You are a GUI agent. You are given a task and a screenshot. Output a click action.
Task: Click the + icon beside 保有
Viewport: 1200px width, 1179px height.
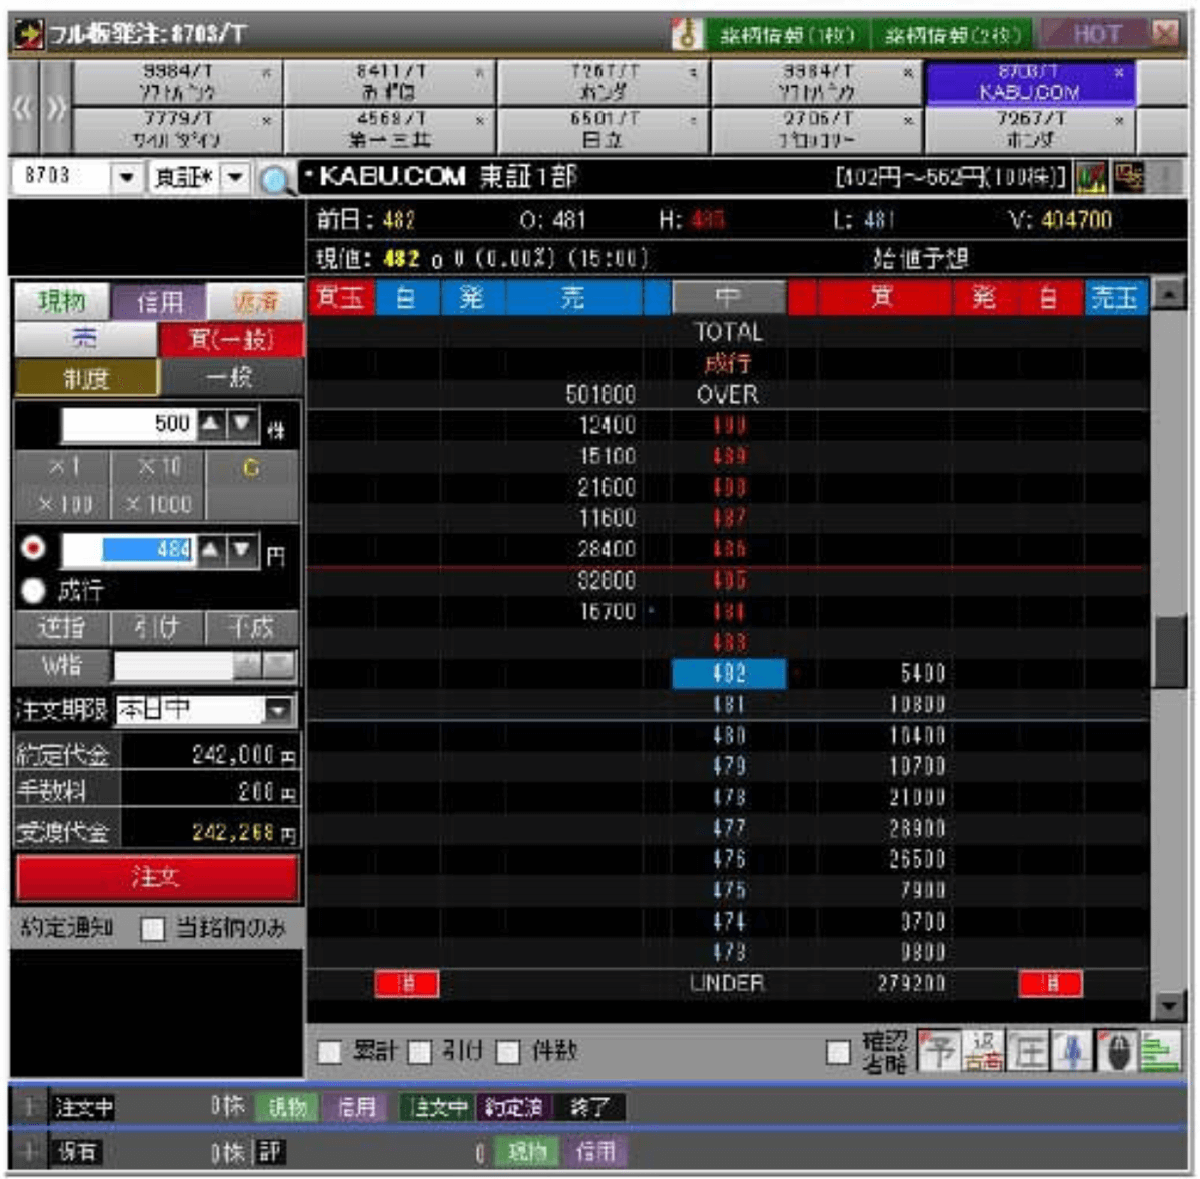(x=29, y=1152)
